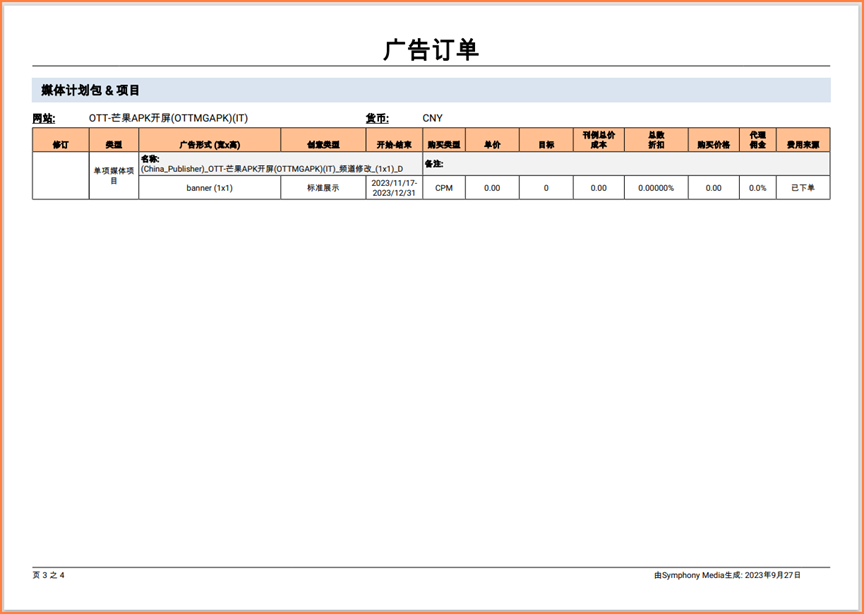The image size is (864, 614).
Task: Click the 总数折扣 column header
Action: [656, 139]
